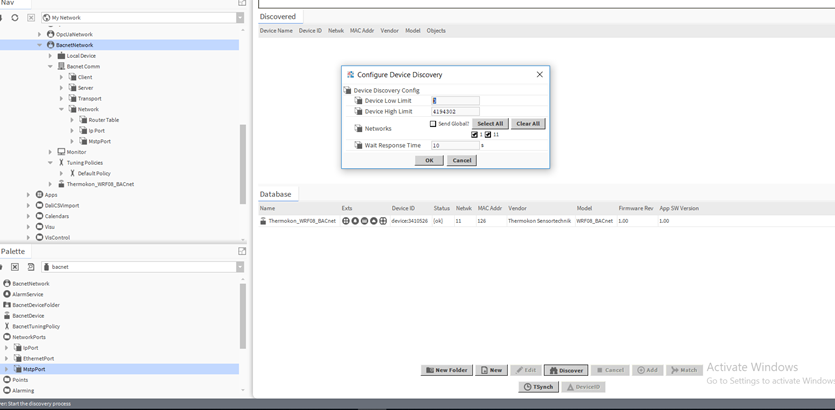Click the TSynch button
The image size is (835, 410).
[x=538, y=387]
